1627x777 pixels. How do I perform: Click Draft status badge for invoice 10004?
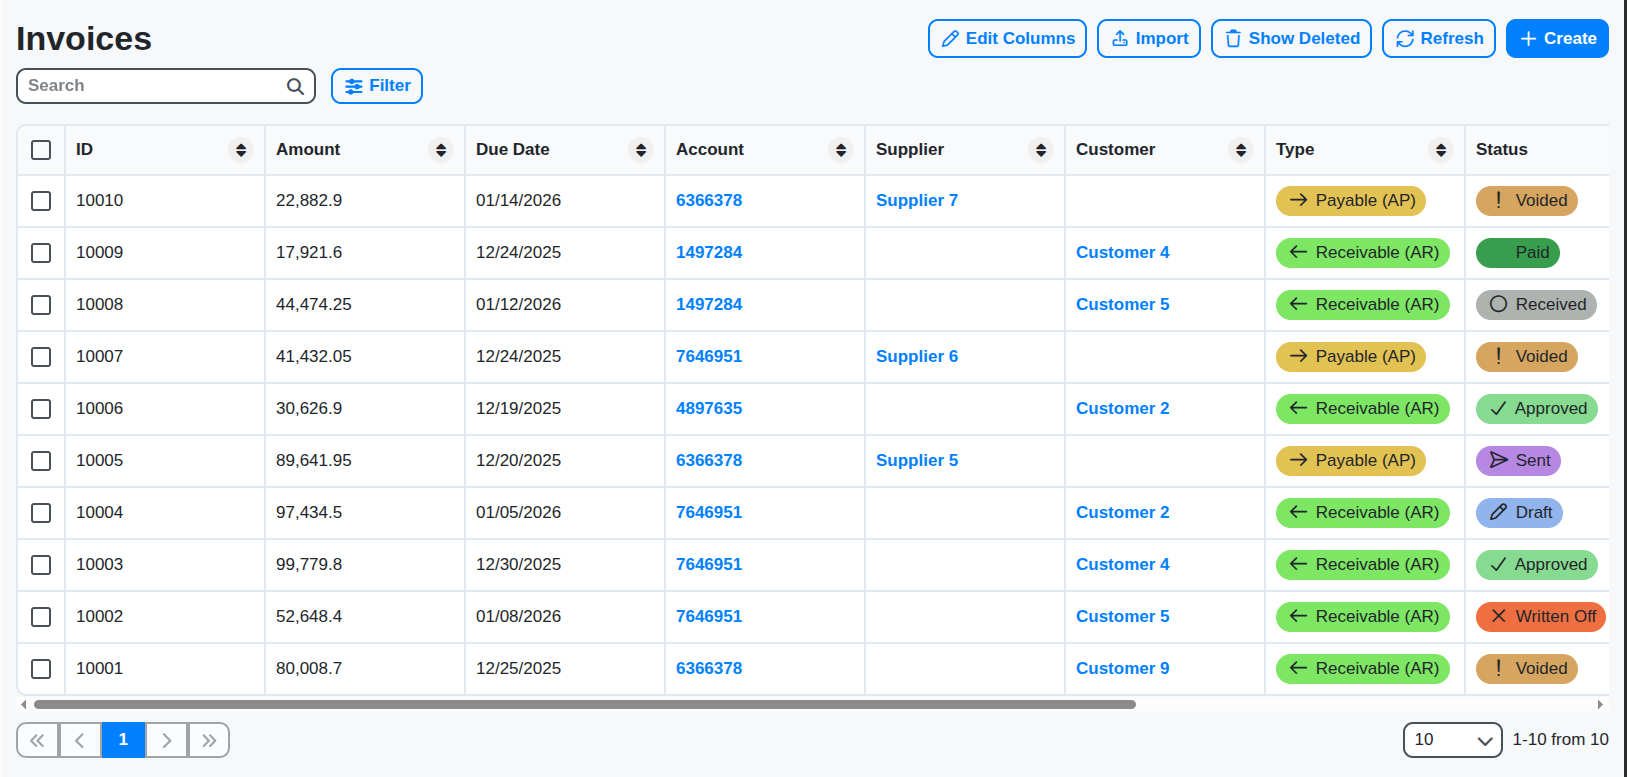coord(1519,513)
